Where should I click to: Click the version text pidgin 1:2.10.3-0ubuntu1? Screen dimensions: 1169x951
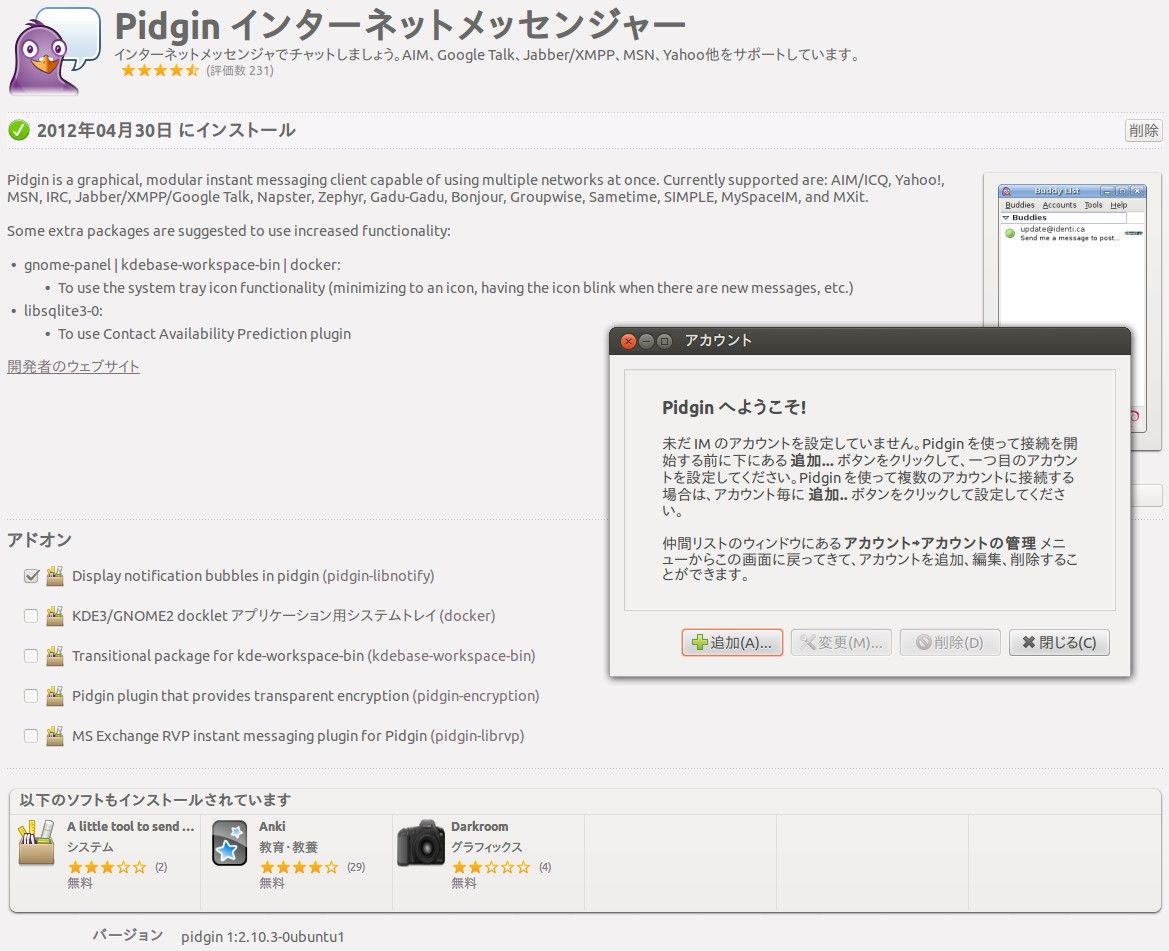262,937
